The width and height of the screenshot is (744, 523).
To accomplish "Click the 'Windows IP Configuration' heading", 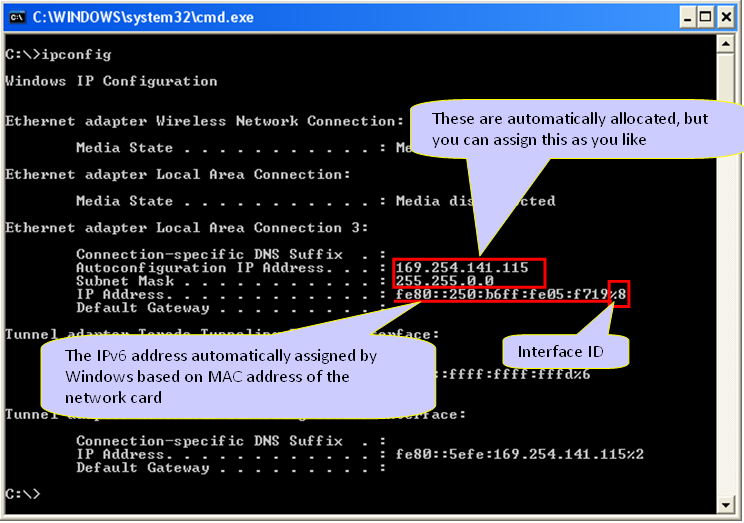I will coord(111,81).
